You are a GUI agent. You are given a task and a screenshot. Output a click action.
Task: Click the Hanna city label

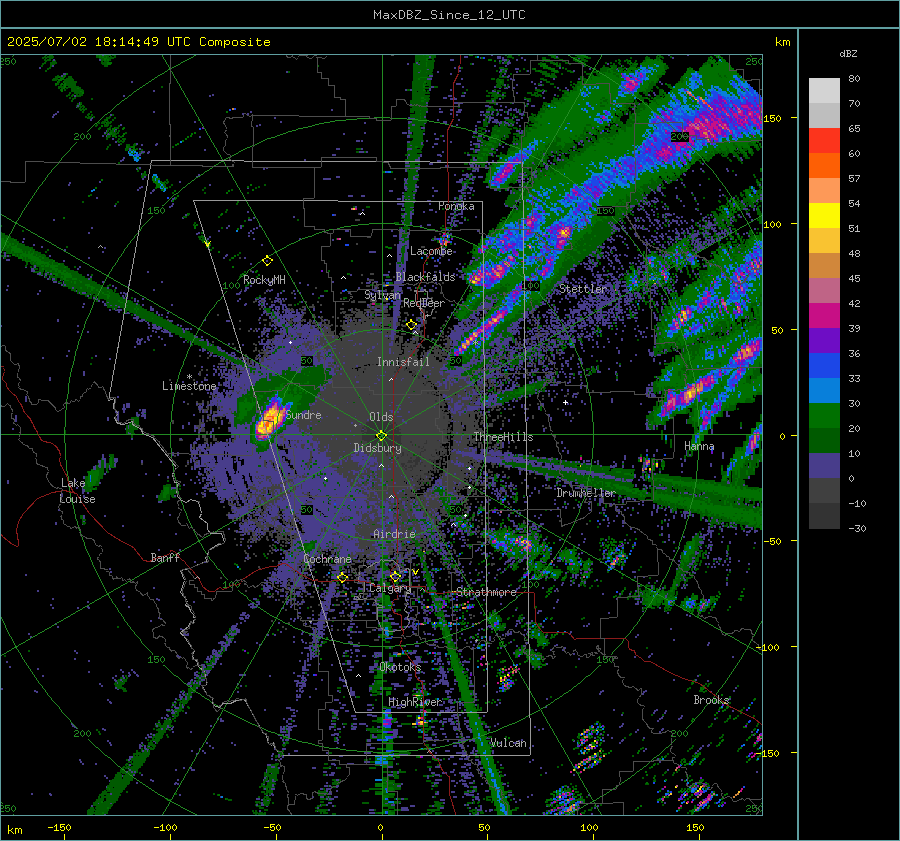[699, 446]
